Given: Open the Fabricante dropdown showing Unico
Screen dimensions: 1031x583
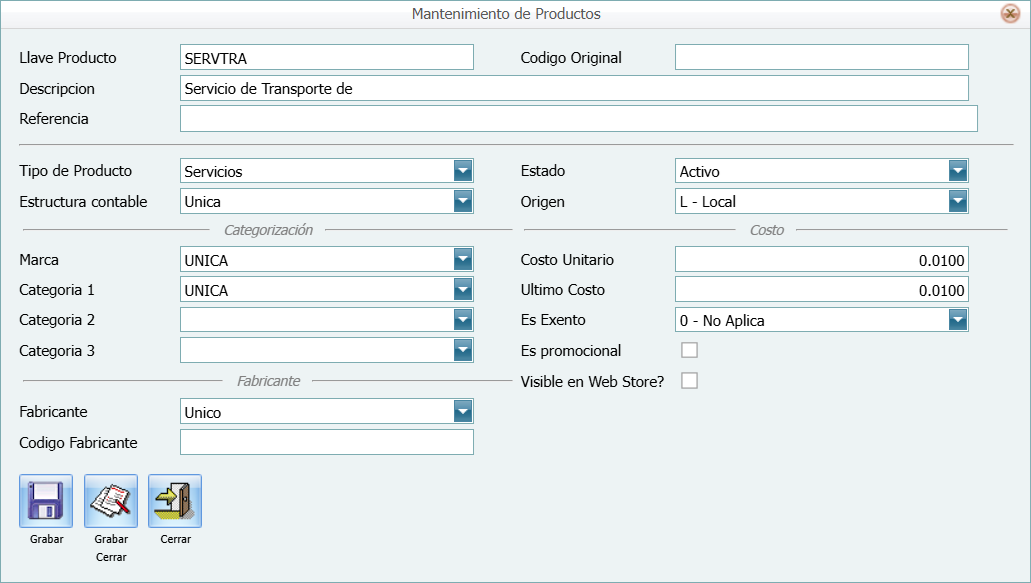Looking at the screenshot, I should (x=463, y=411).
